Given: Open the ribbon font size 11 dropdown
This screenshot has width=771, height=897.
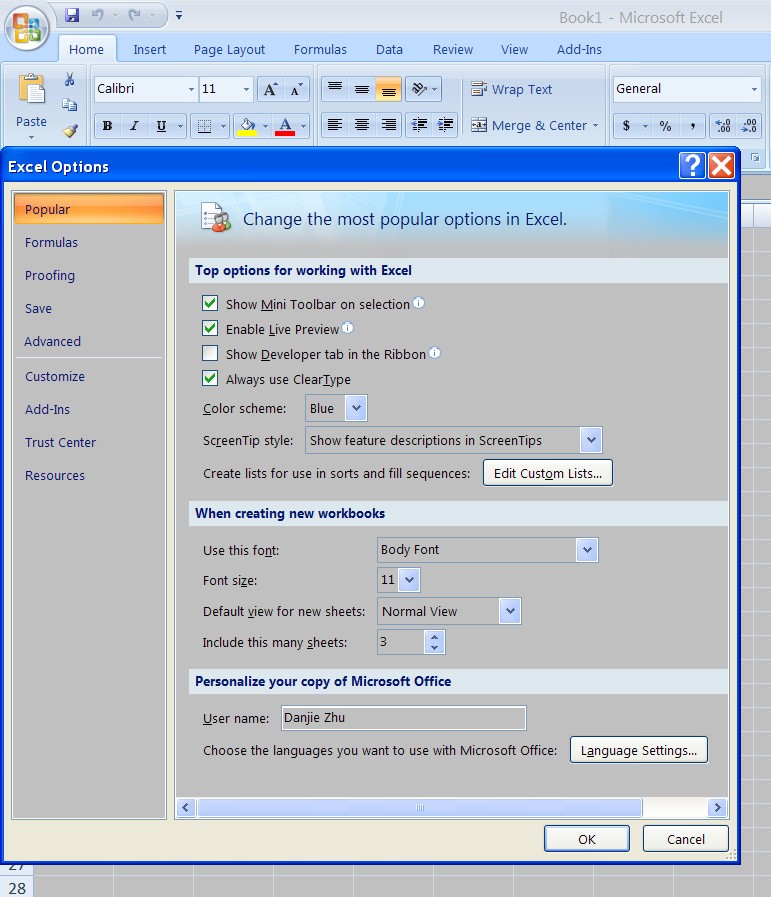Looking at the screenshot, I should (246, 89).
